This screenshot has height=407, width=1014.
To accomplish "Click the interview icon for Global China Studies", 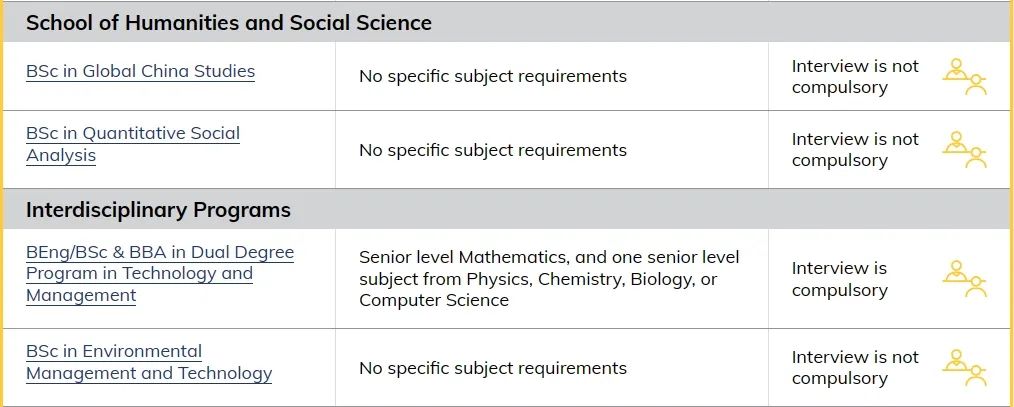I will tap(964, 76).
